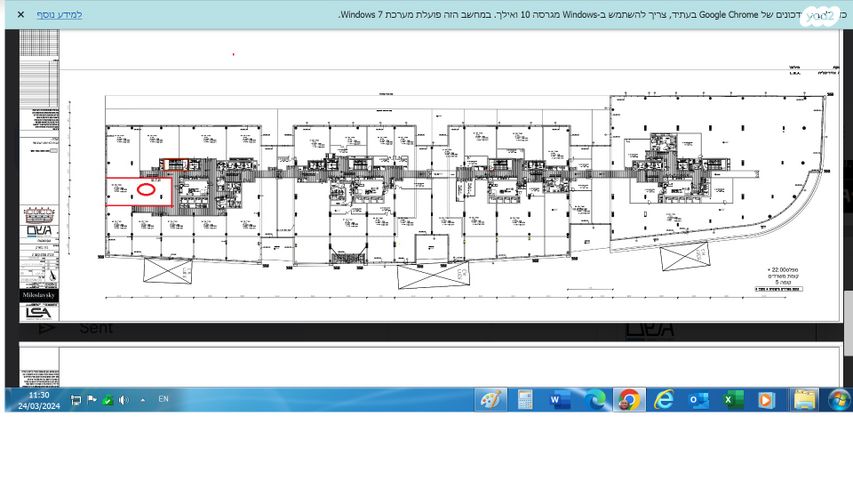Image resolution: width=853 pixels, height=480 pixels.
Task: Click the Windows Start button
Action: 839,400
